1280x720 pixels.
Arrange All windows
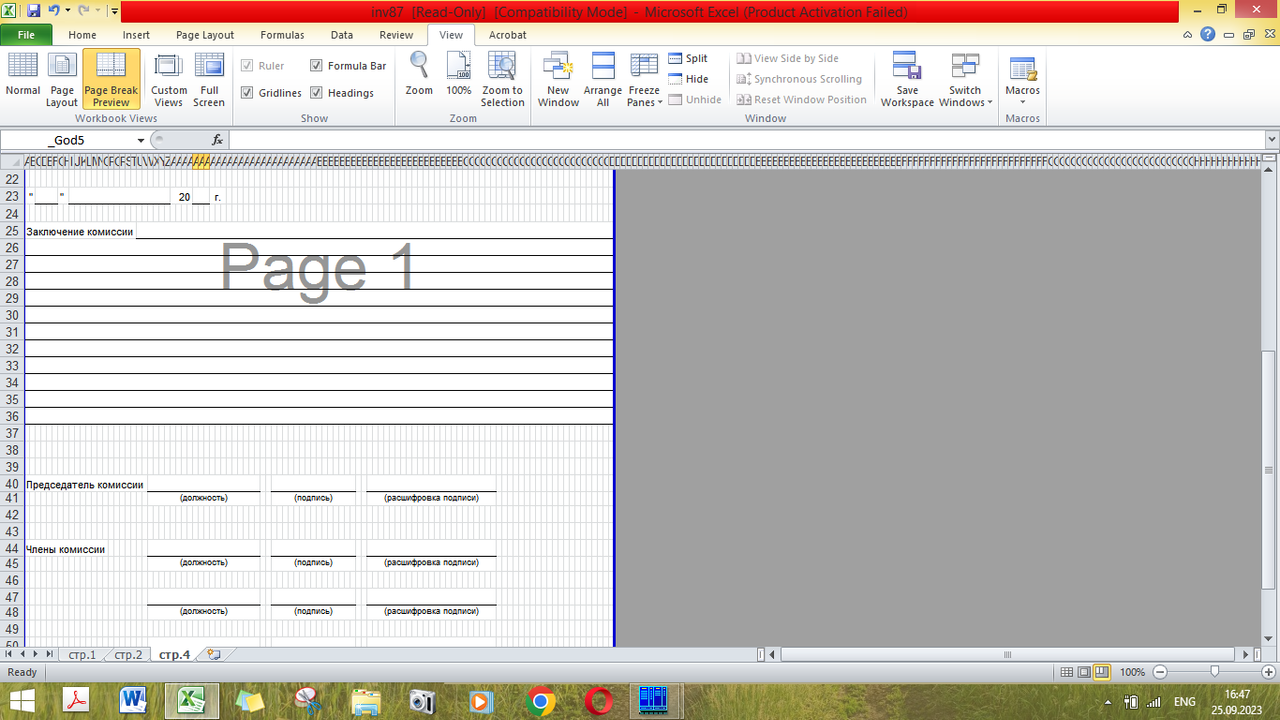click(603, 78)
